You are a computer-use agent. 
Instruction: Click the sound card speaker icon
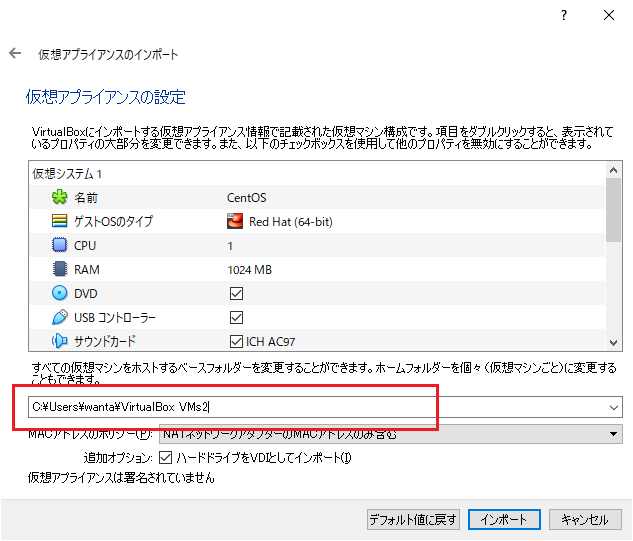59,341
